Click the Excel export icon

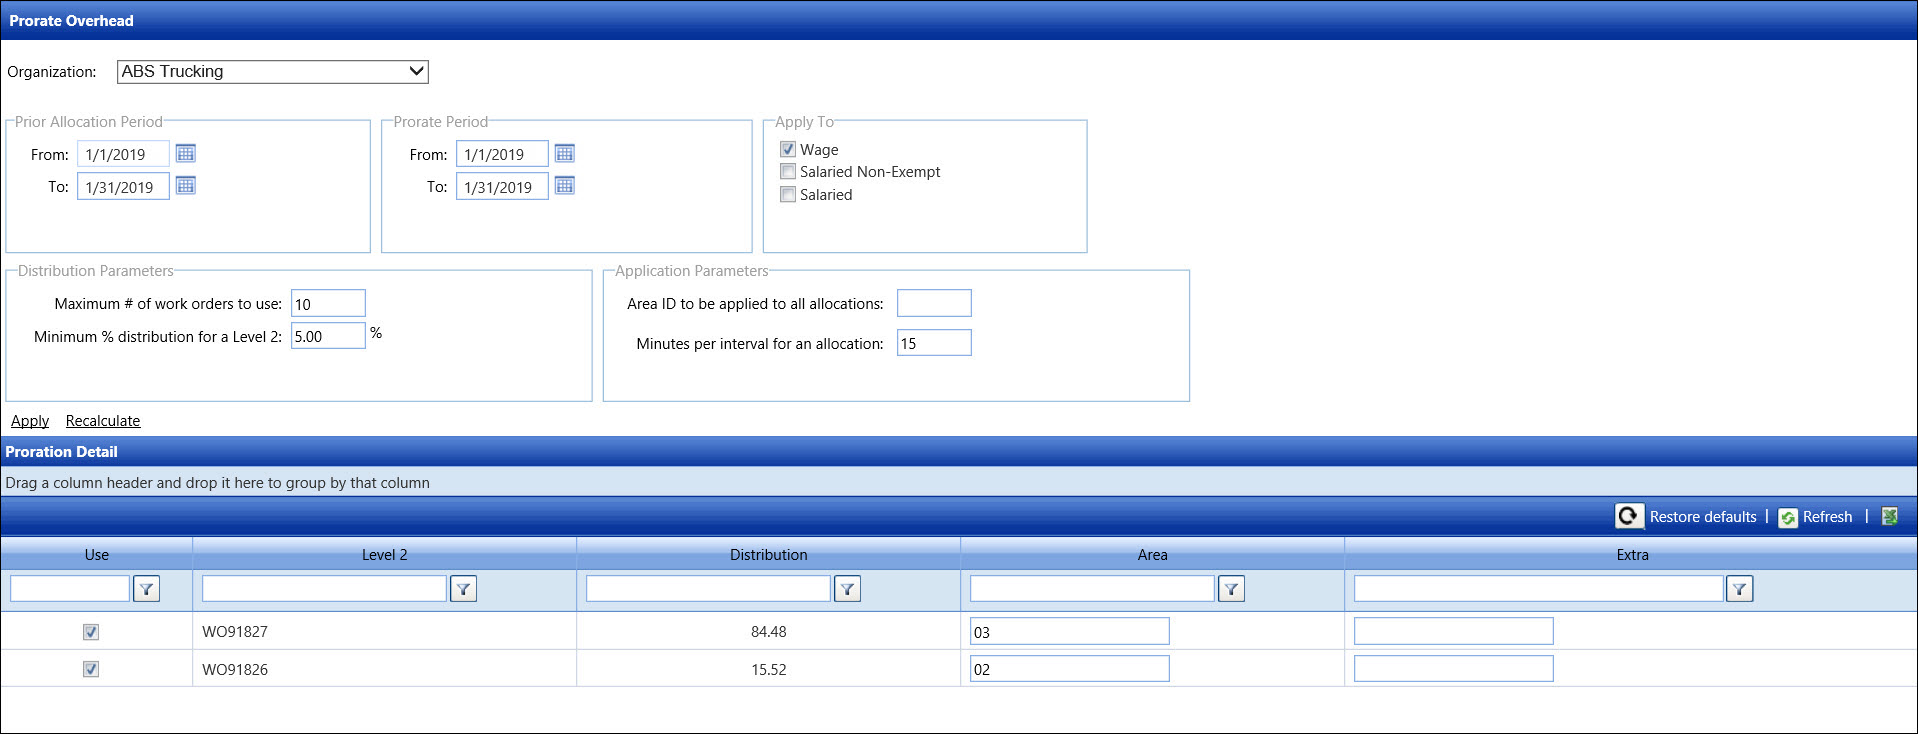1889,516
